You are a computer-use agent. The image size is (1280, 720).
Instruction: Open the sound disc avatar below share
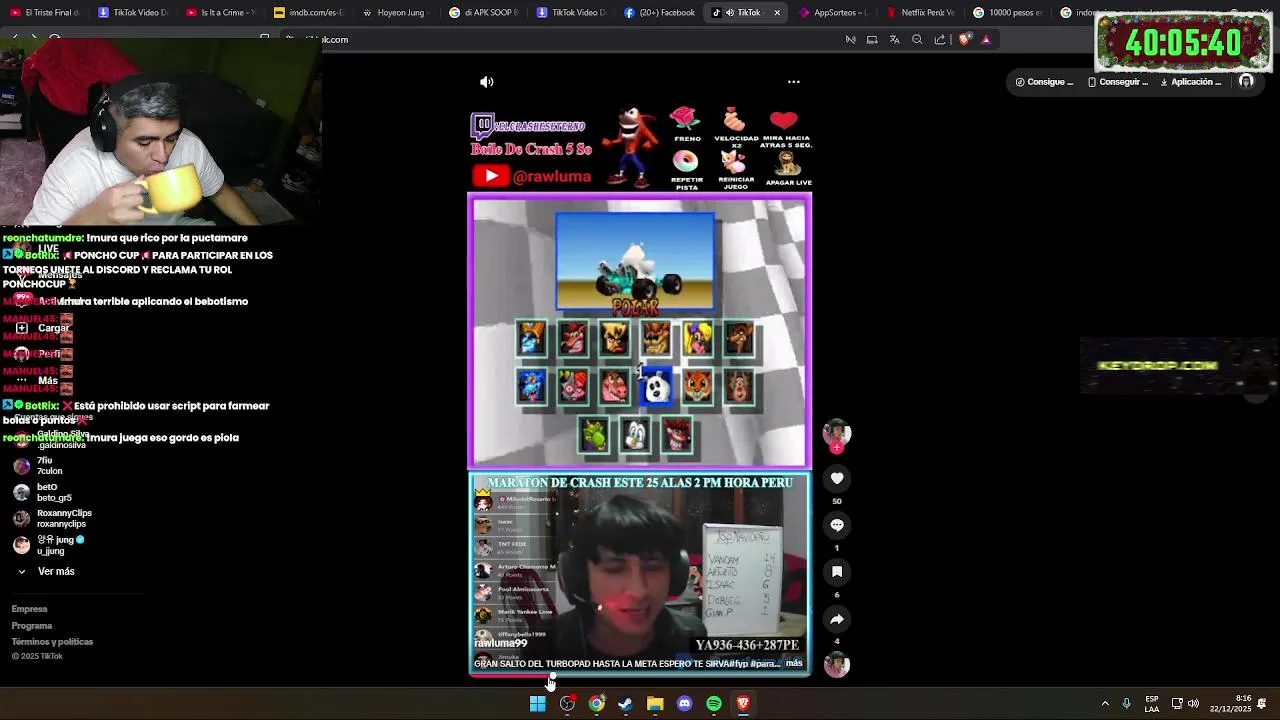tap(837, 665)
